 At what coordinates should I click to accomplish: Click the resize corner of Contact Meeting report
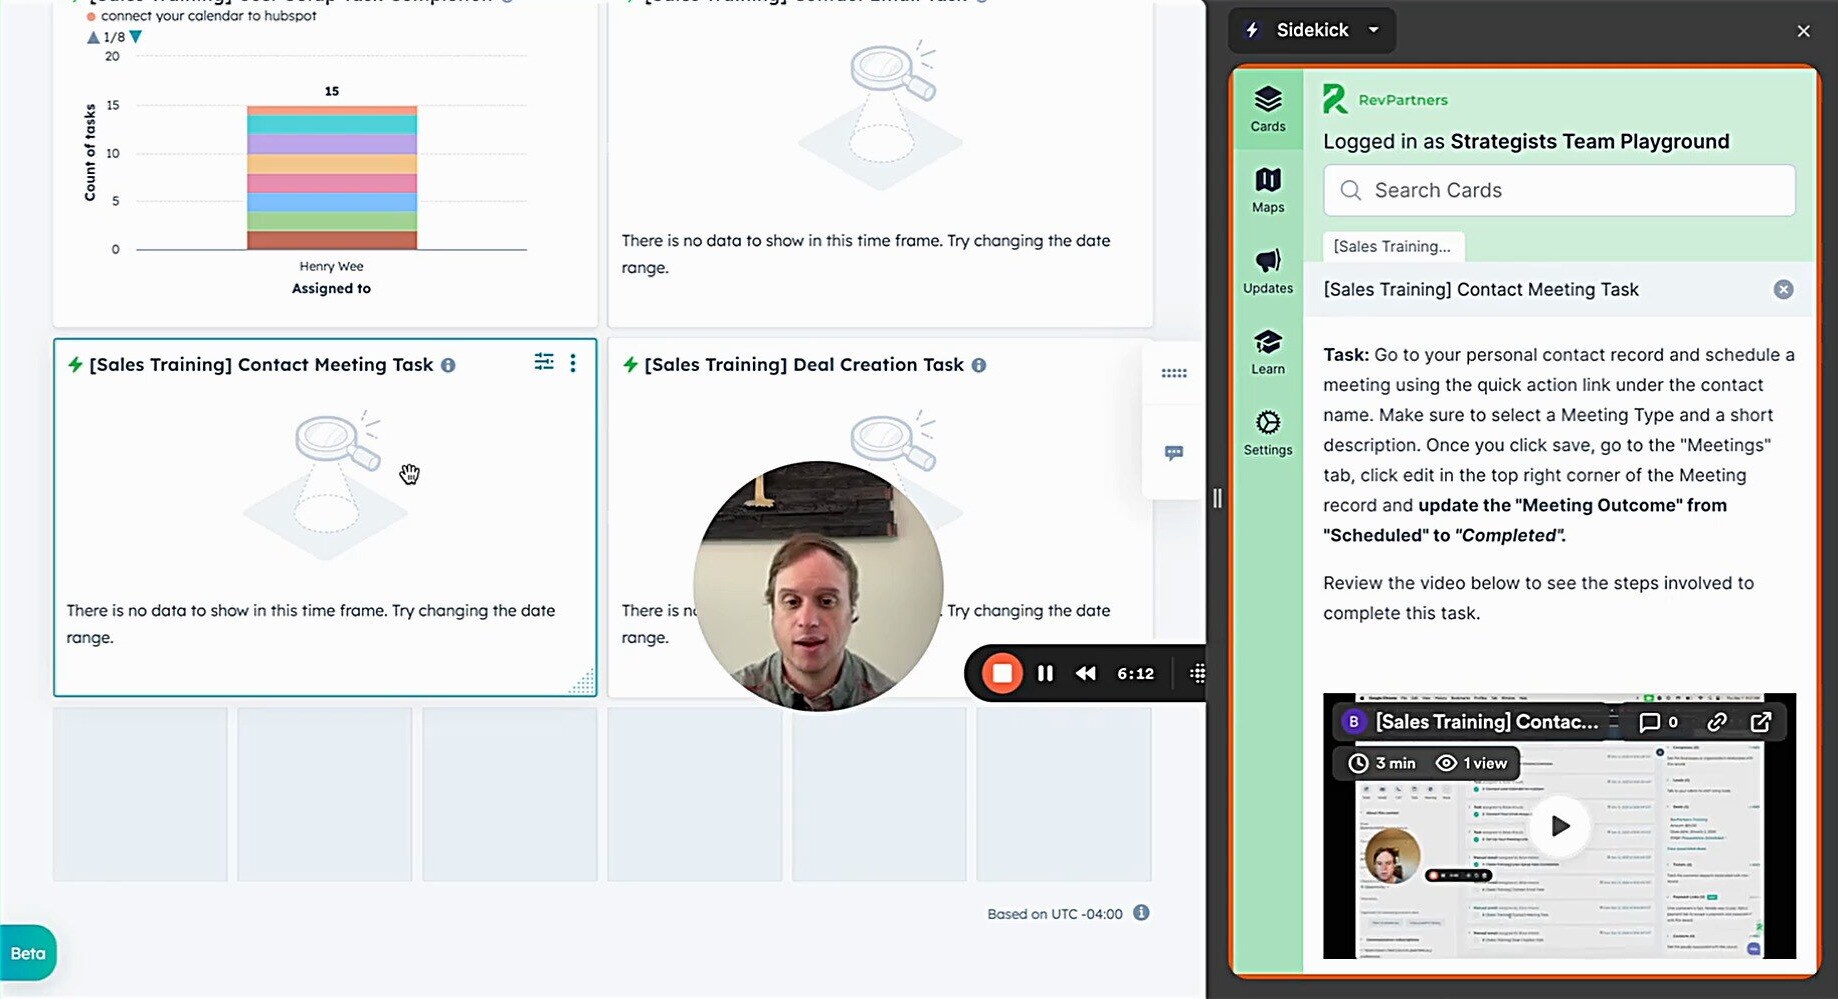click(583, 682)
